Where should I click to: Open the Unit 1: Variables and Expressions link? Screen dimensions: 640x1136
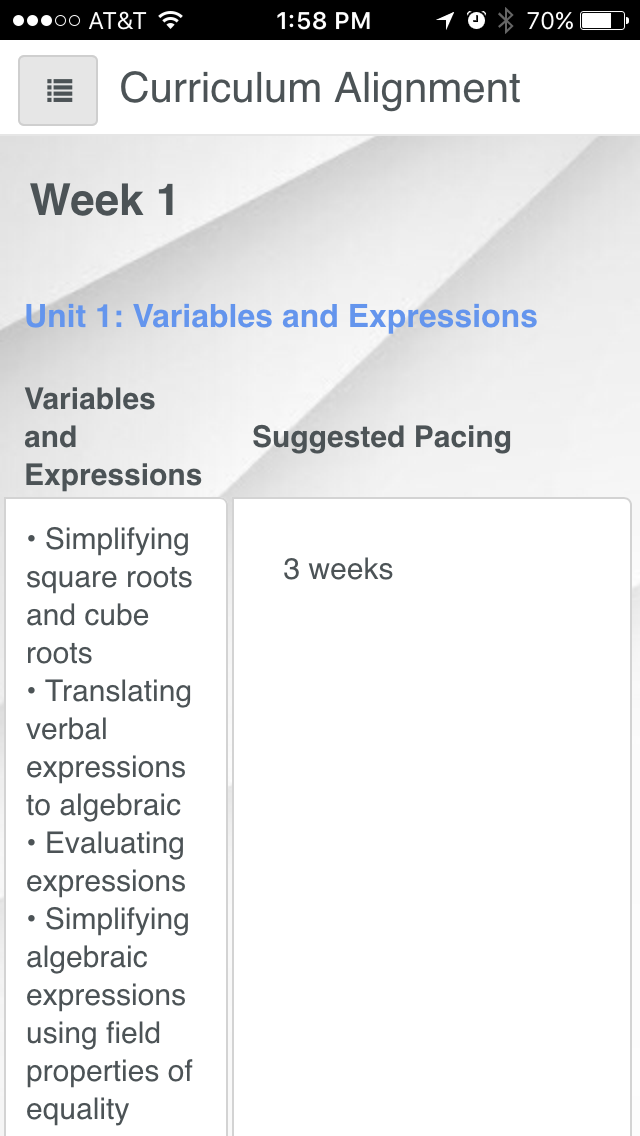click(x=281, y=317)
